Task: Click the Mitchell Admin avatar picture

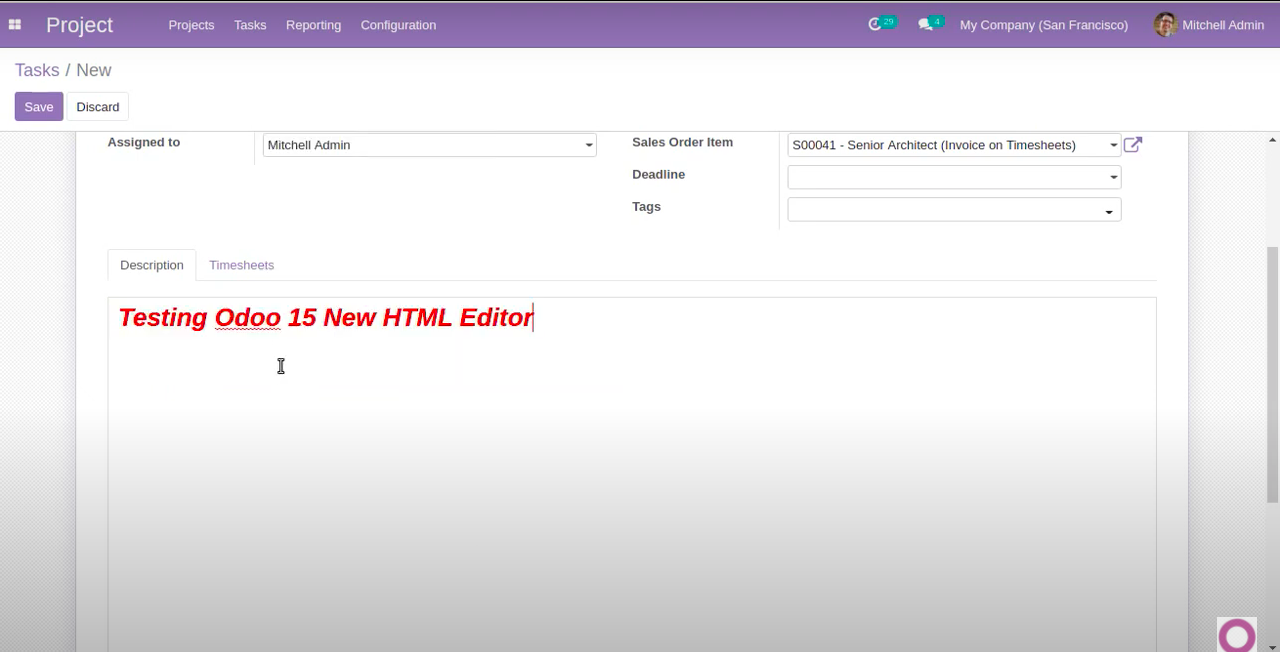Action: [1165, 25]
